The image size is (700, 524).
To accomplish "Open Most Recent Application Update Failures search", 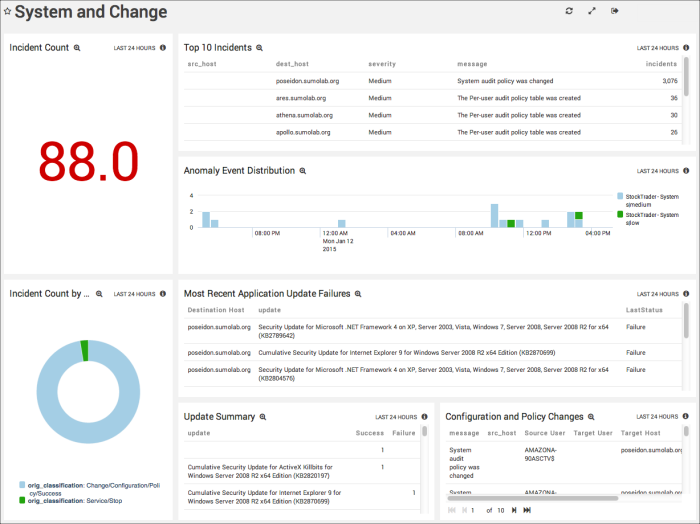I will click(358, 294).
